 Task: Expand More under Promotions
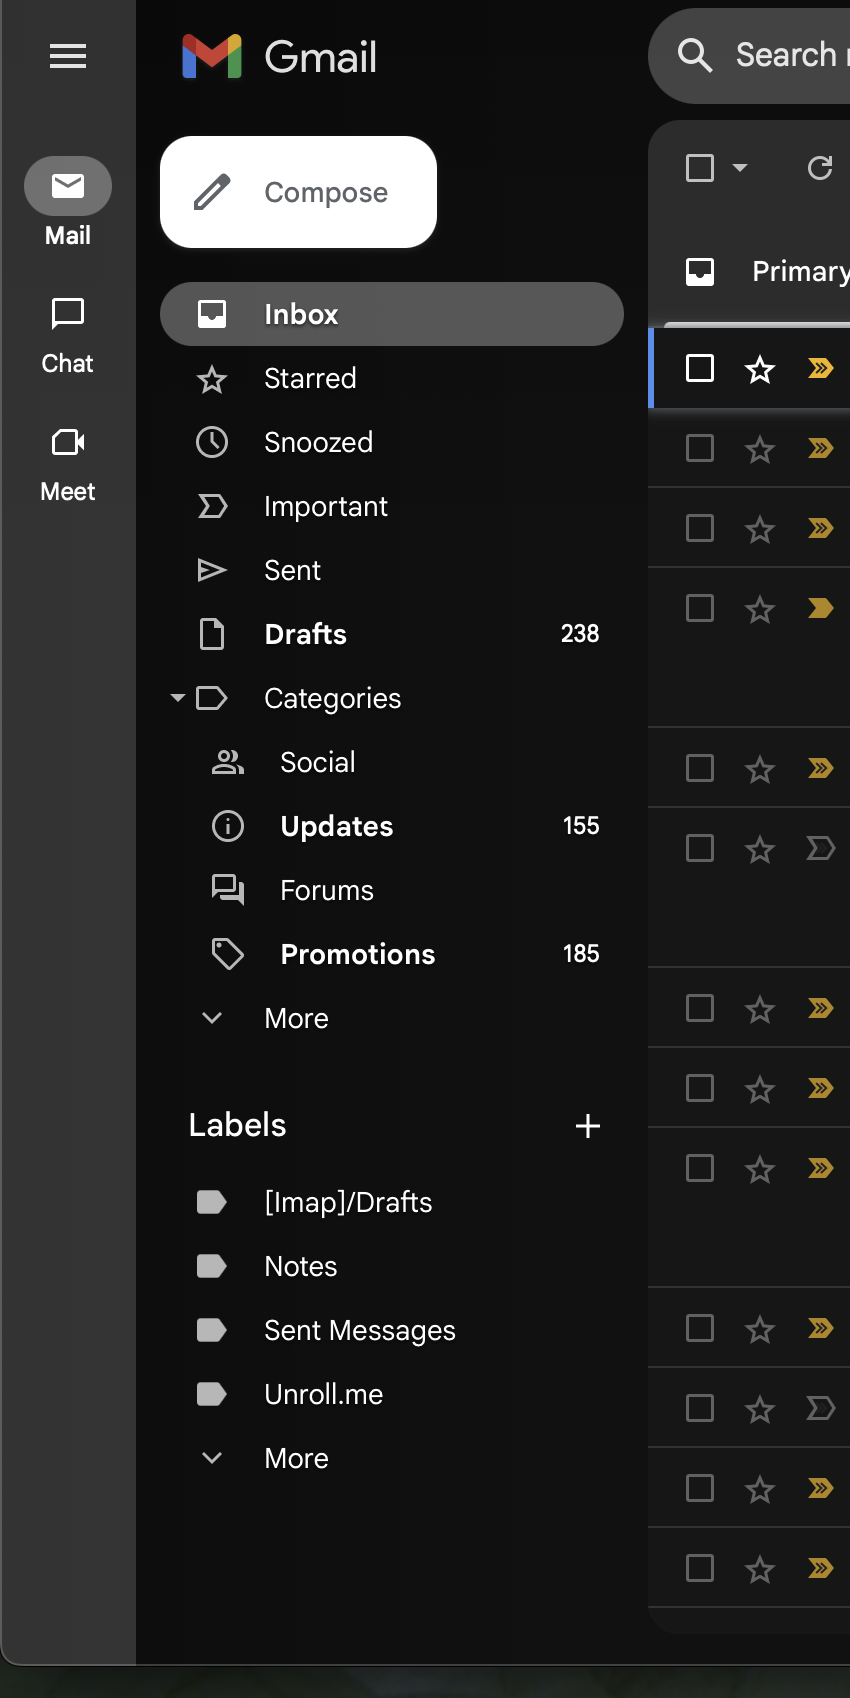[296, 1018]
